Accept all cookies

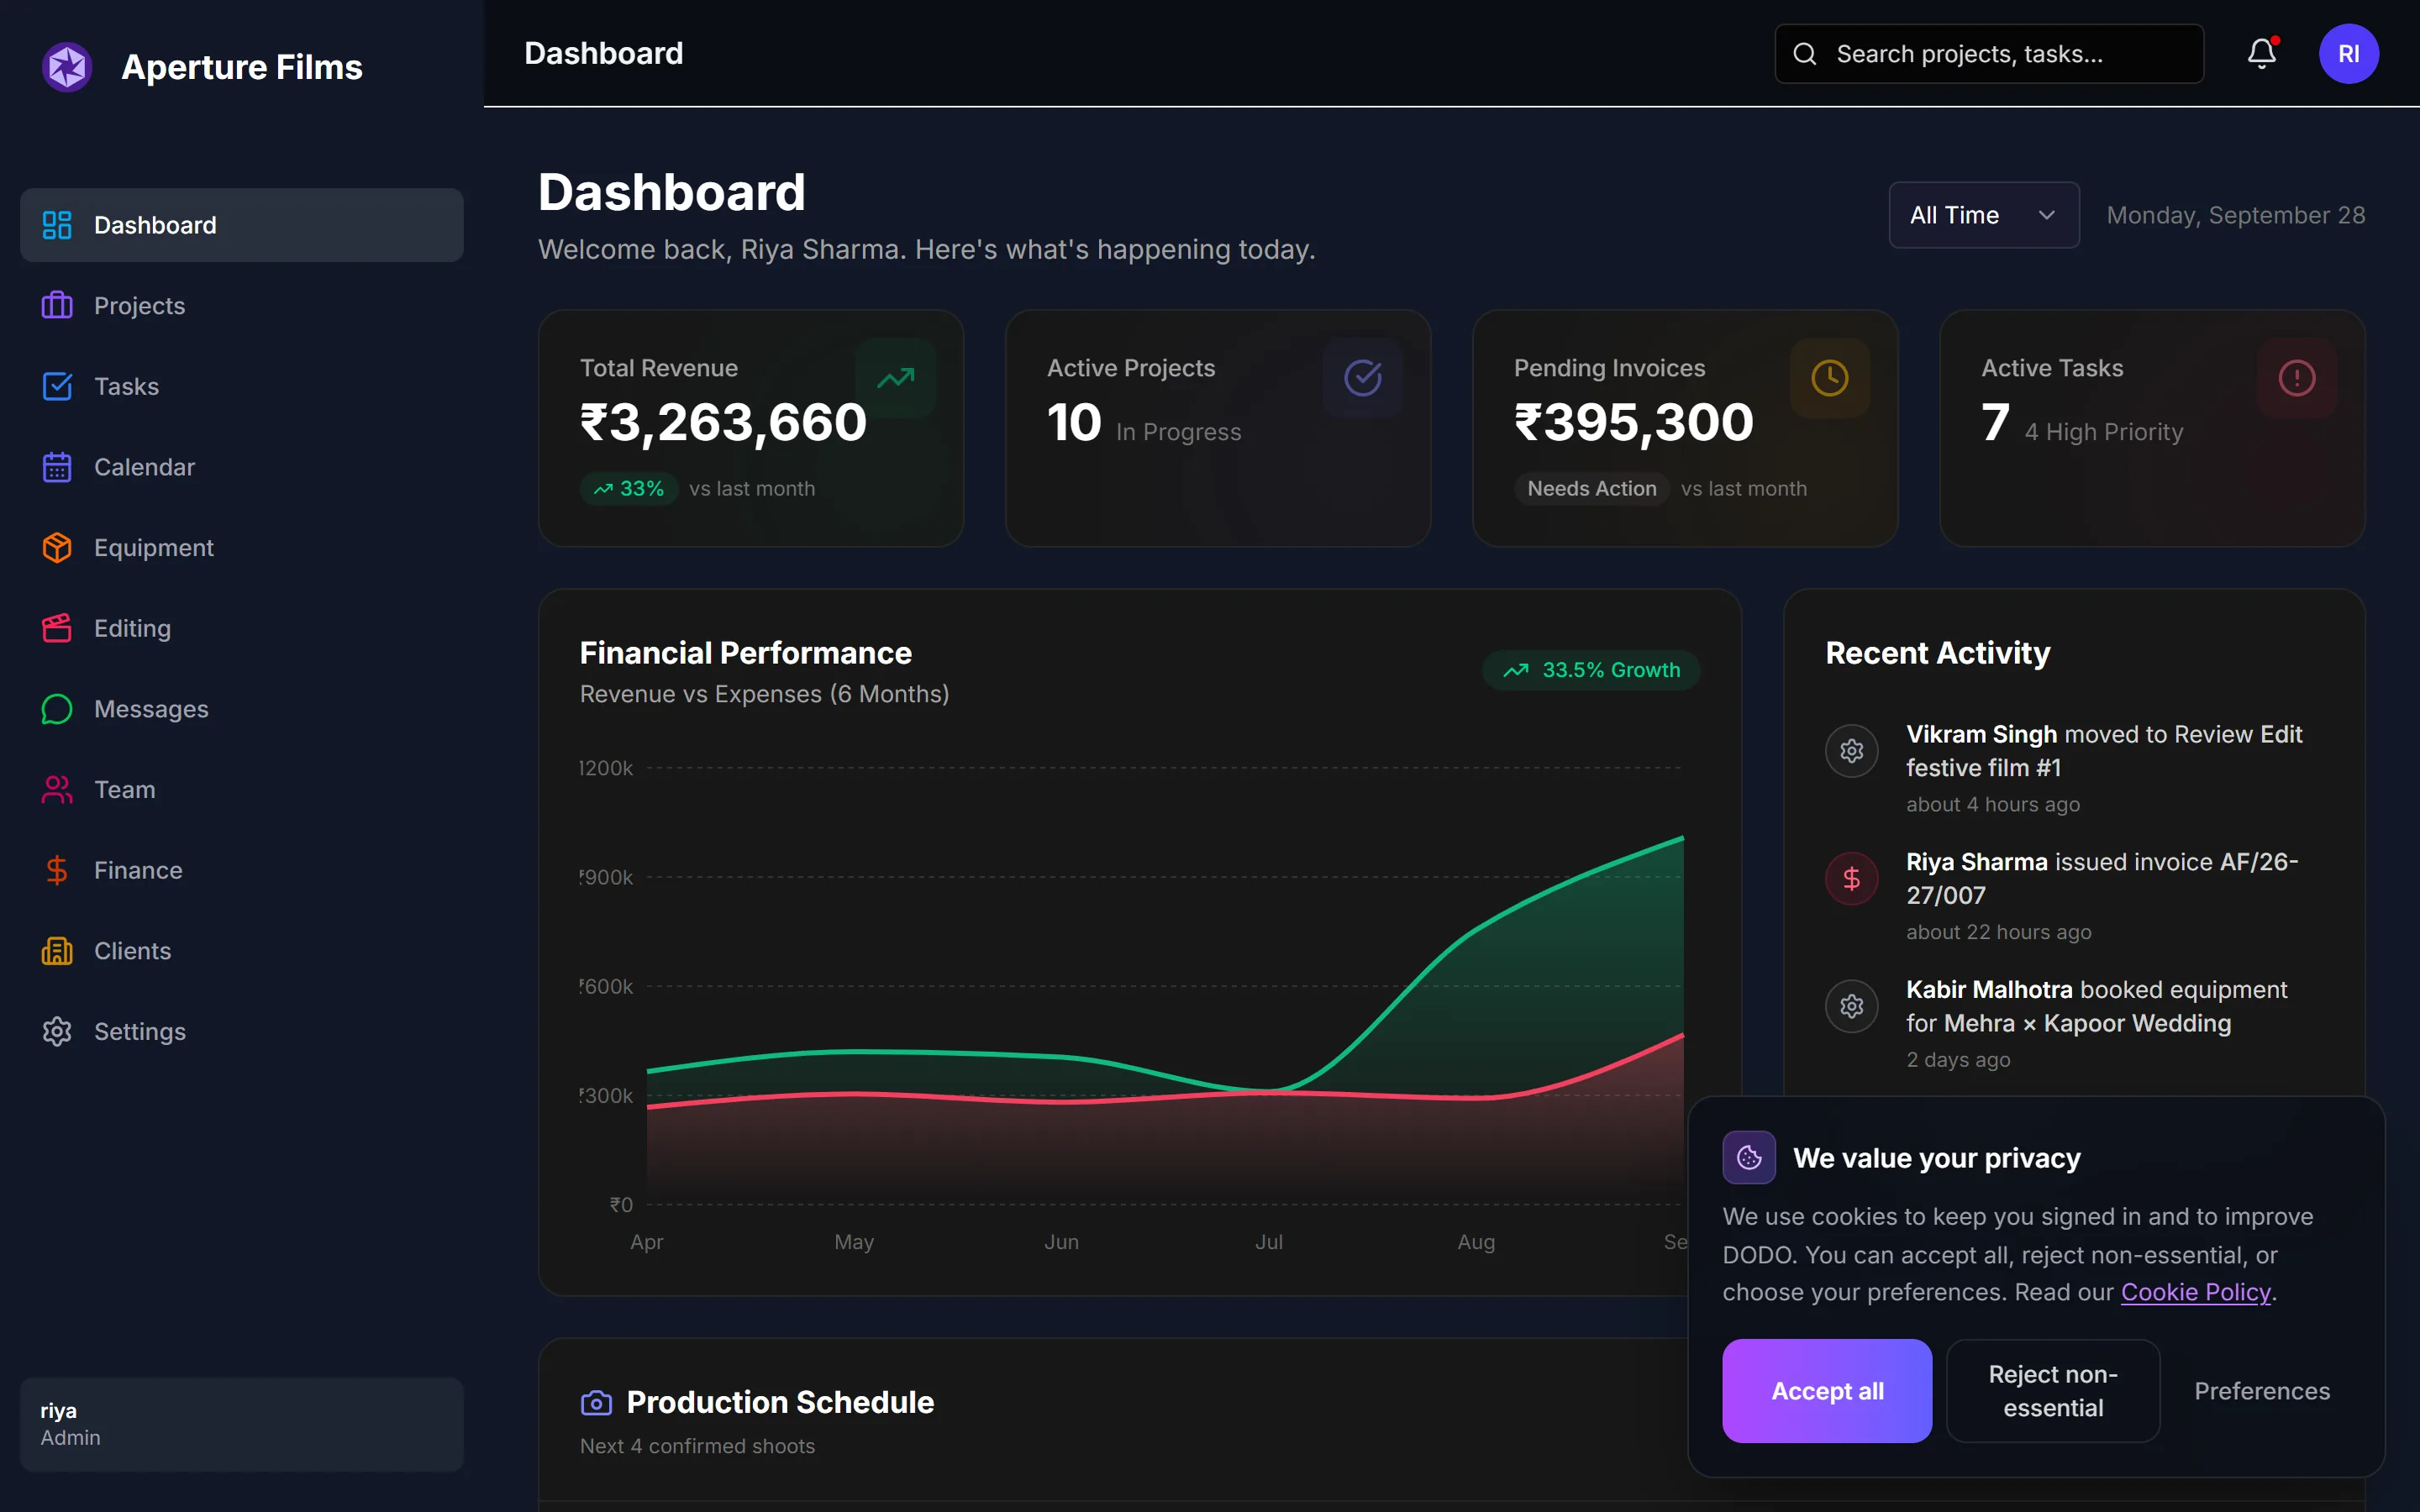tap(1827, 1391)
